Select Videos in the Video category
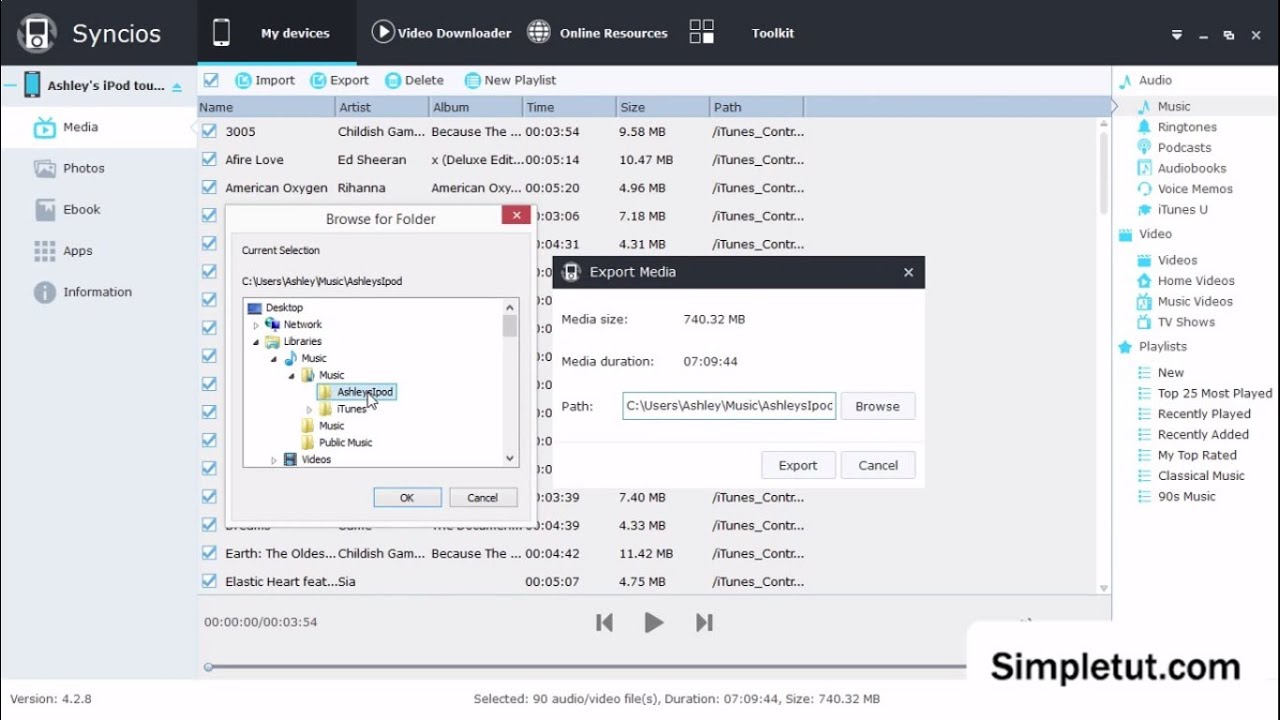1280x720 pixels. point(1177,260)
